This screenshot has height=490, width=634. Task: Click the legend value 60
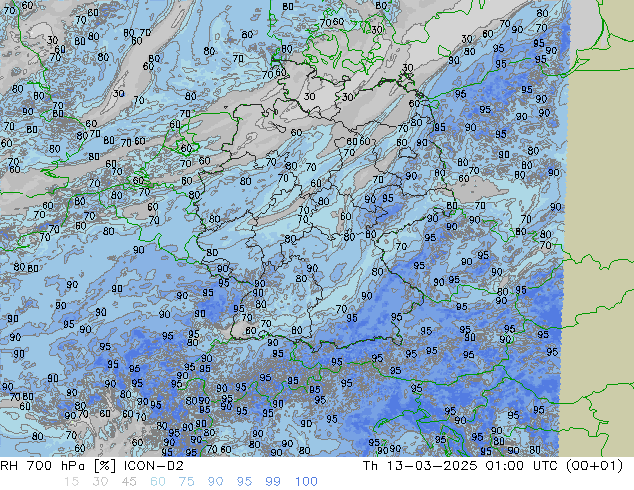tap(158, 482)
